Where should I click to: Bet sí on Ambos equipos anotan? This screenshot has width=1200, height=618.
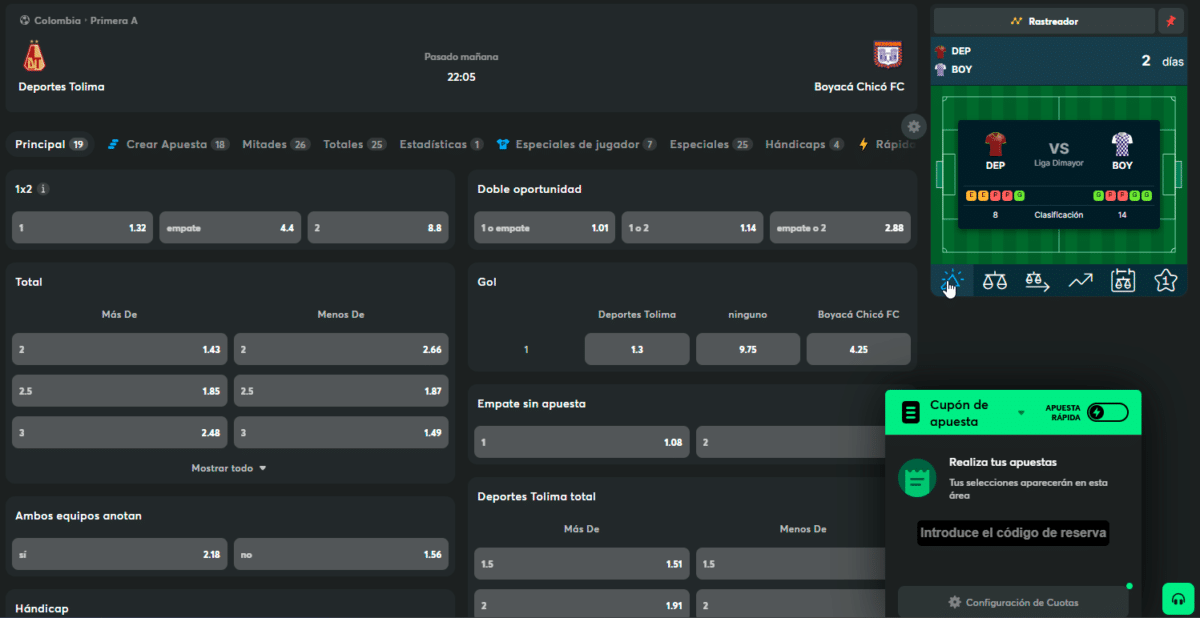pos(119,554)
